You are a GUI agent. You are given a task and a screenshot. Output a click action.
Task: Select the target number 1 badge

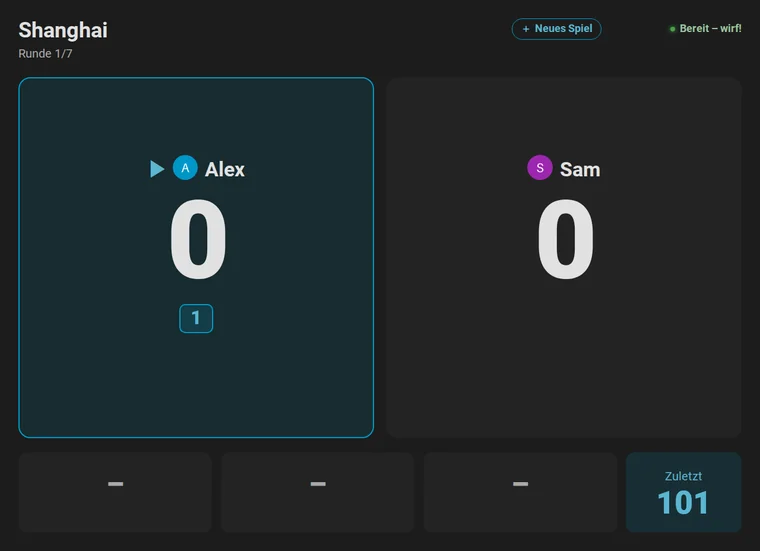196,318
